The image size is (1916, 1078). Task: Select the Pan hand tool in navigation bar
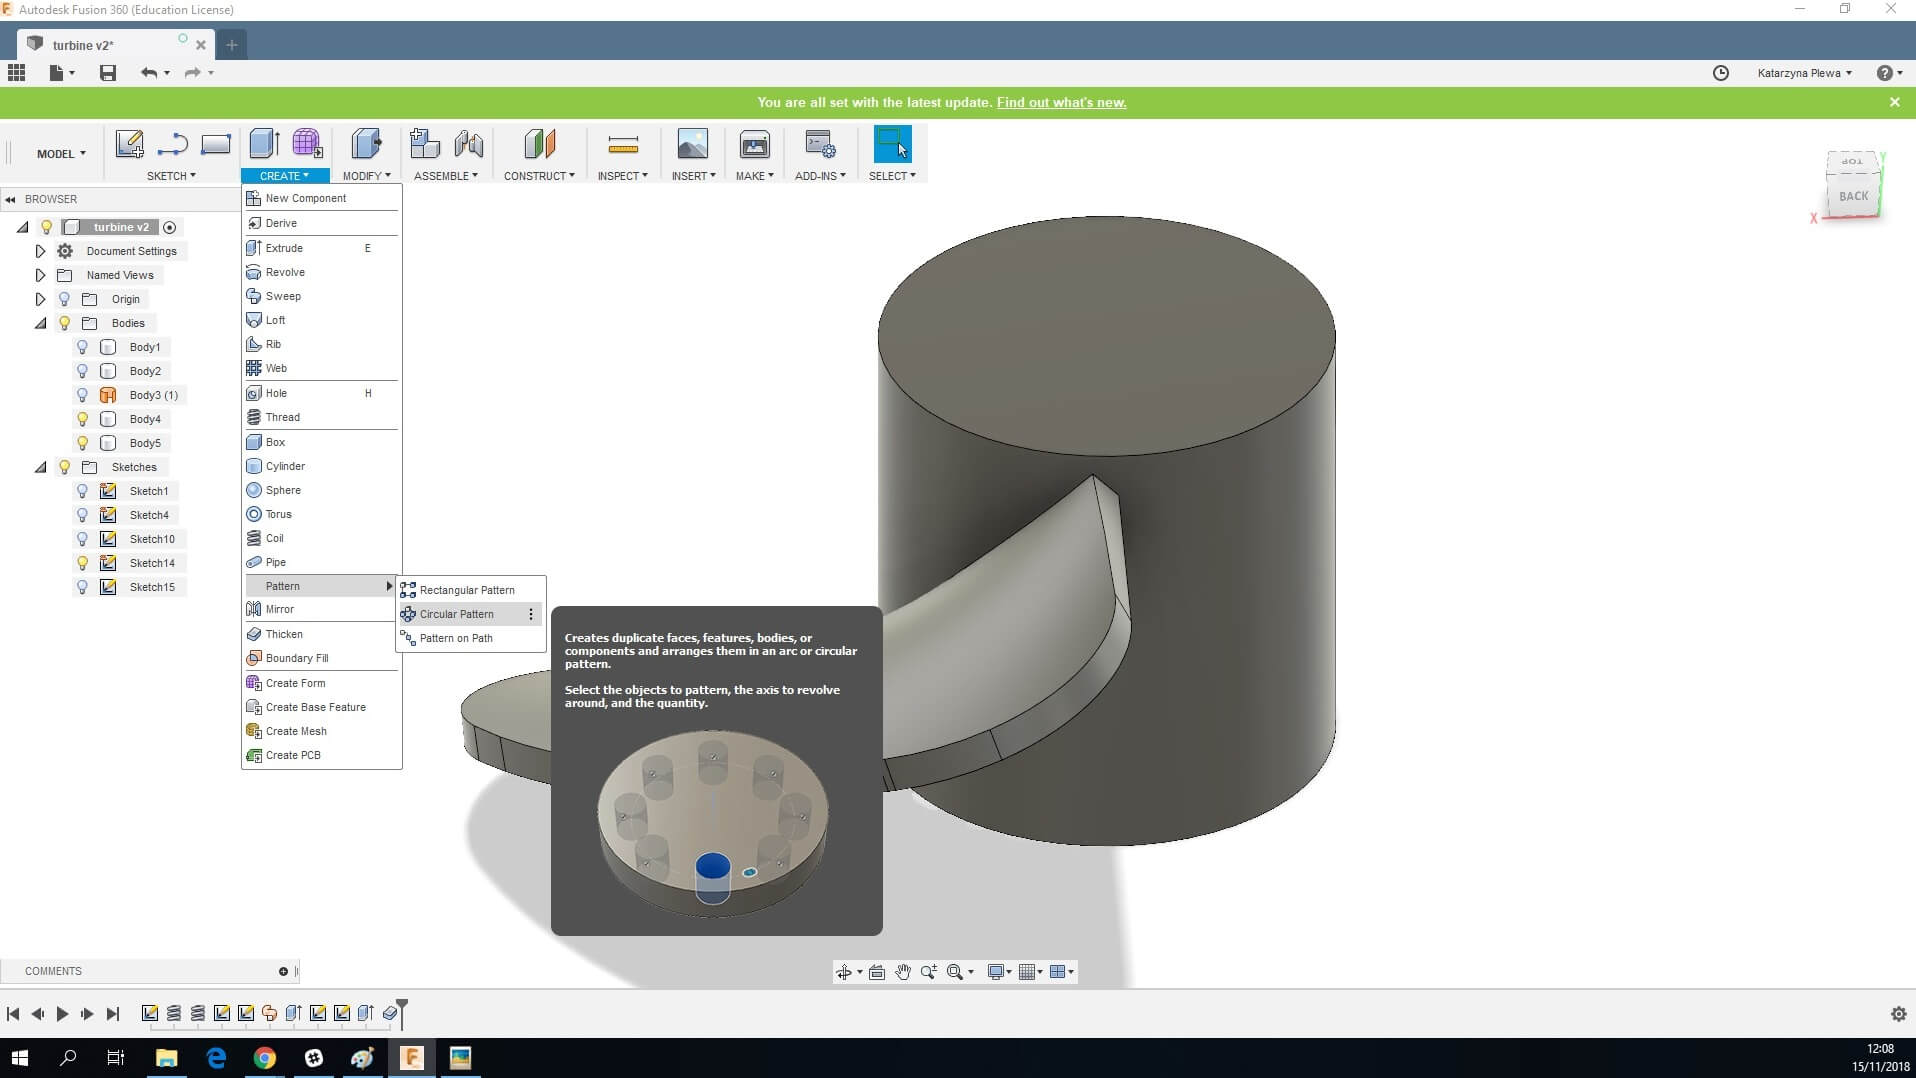click(x=903, y=972)
